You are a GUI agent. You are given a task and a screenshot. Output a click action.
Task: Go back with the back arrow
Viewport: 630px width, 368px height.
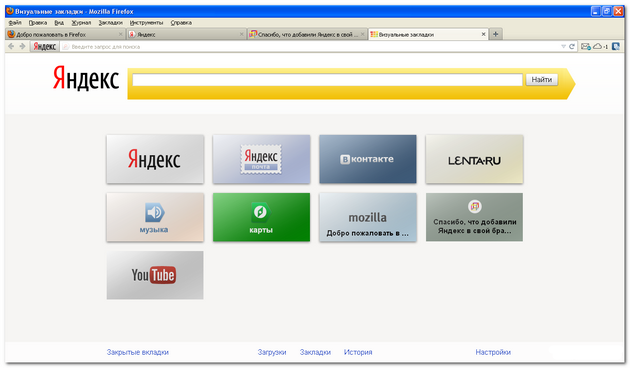(11, 47)
